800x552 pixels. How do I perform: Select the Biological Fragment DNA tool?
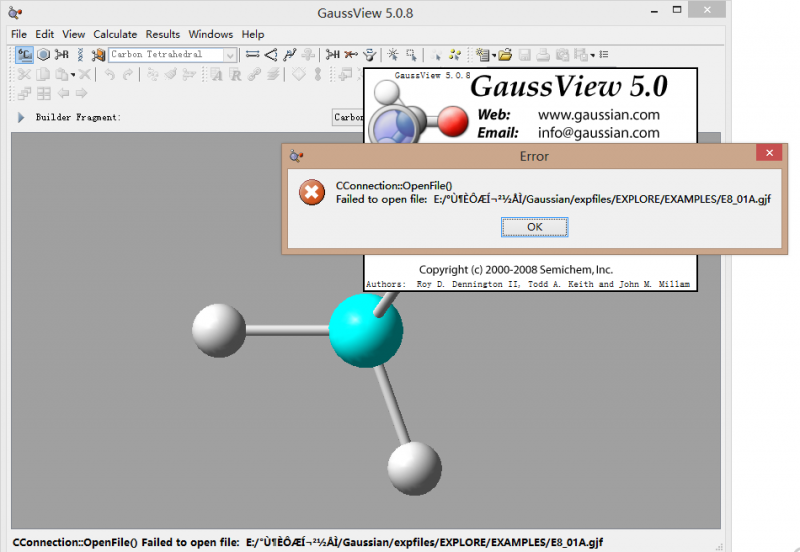pos(80,54)
